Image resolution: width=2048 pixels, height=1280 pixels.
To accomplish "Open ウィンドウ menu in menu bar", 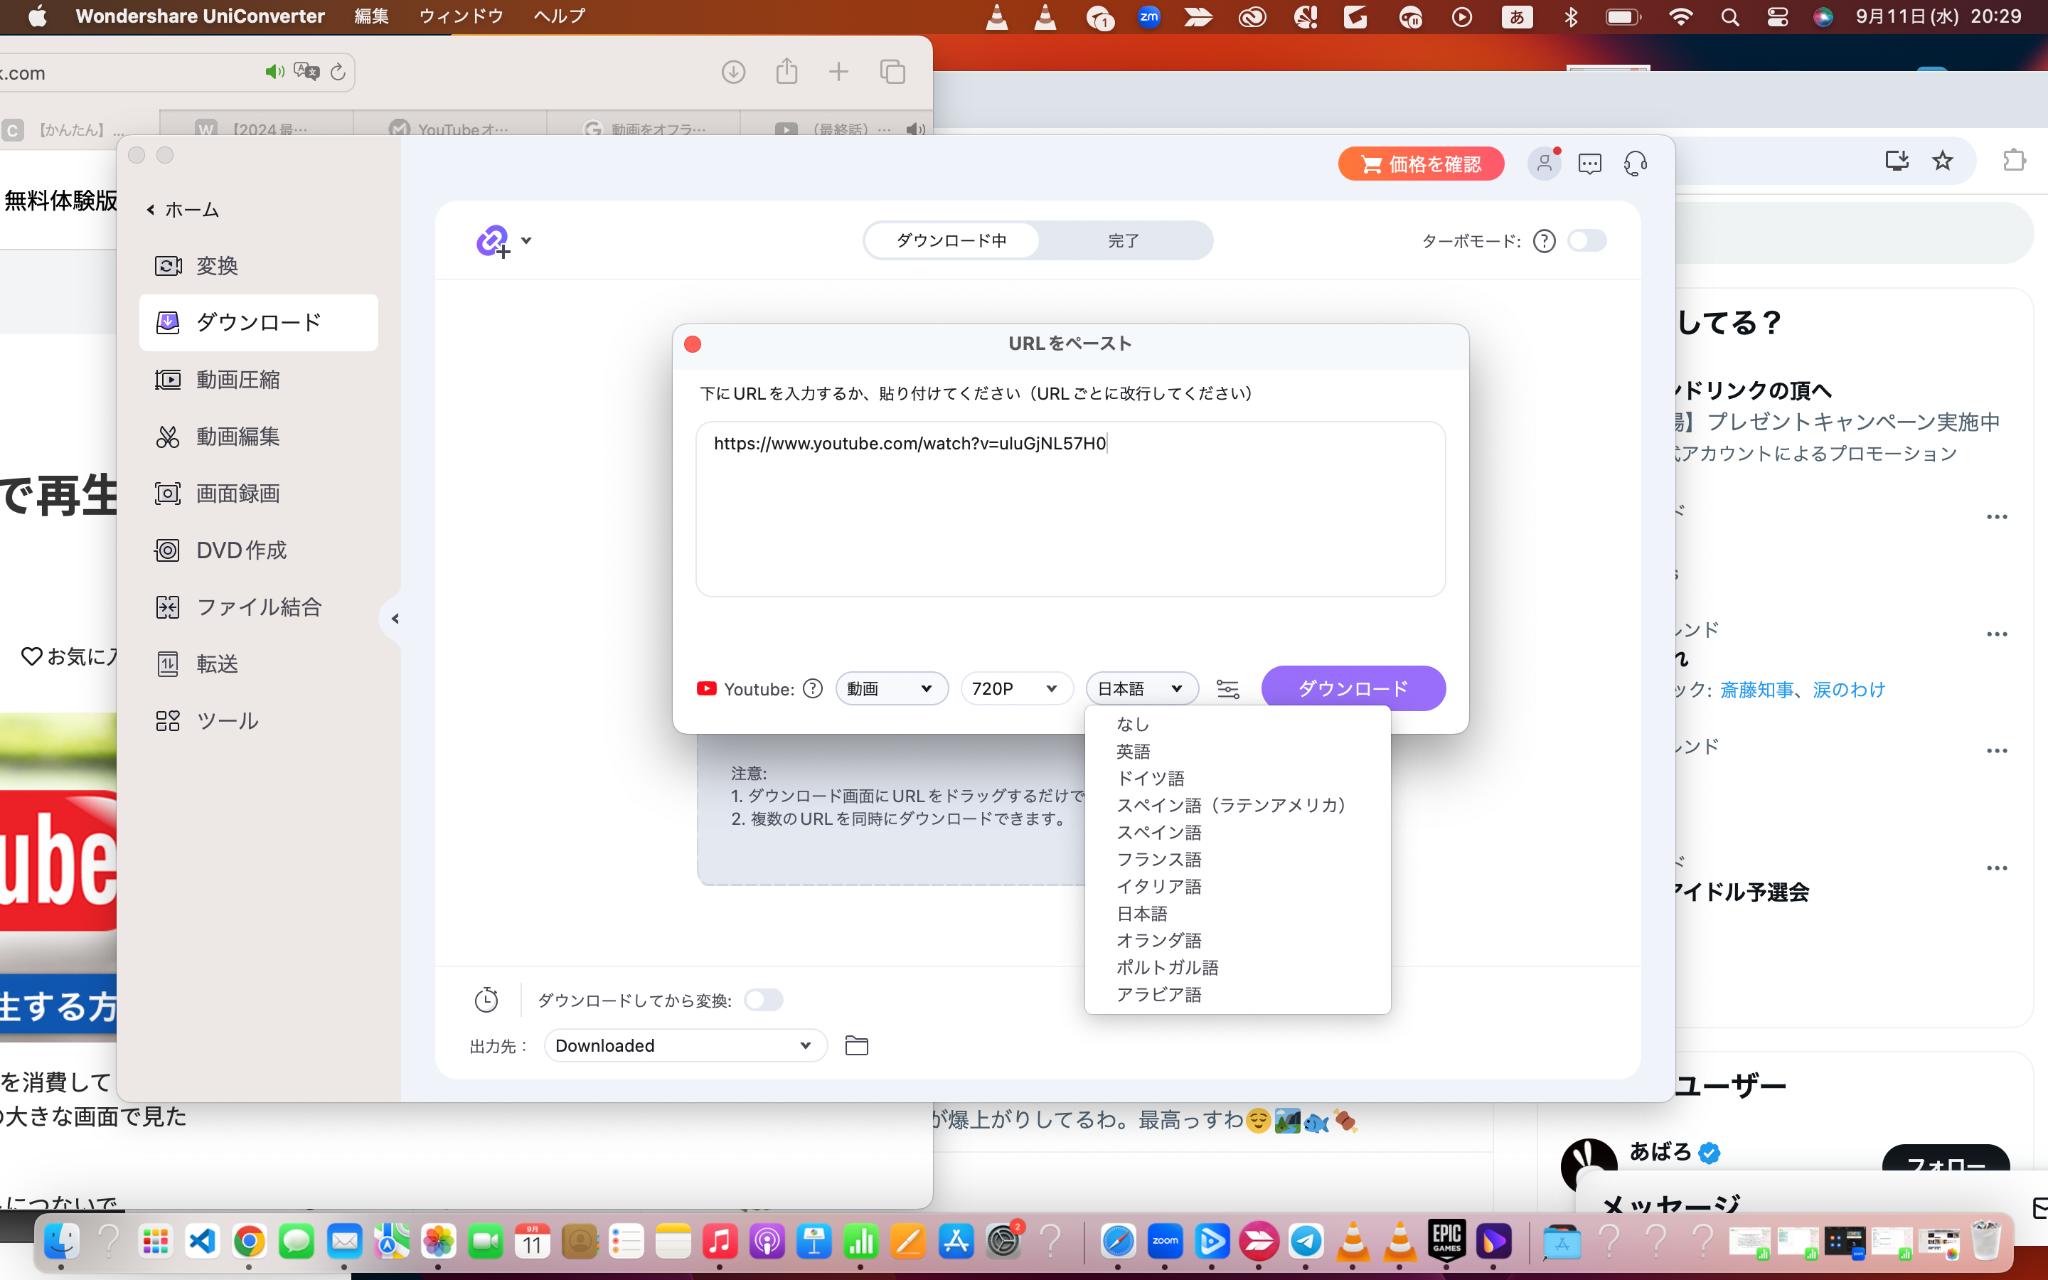I will pos(461,16).
